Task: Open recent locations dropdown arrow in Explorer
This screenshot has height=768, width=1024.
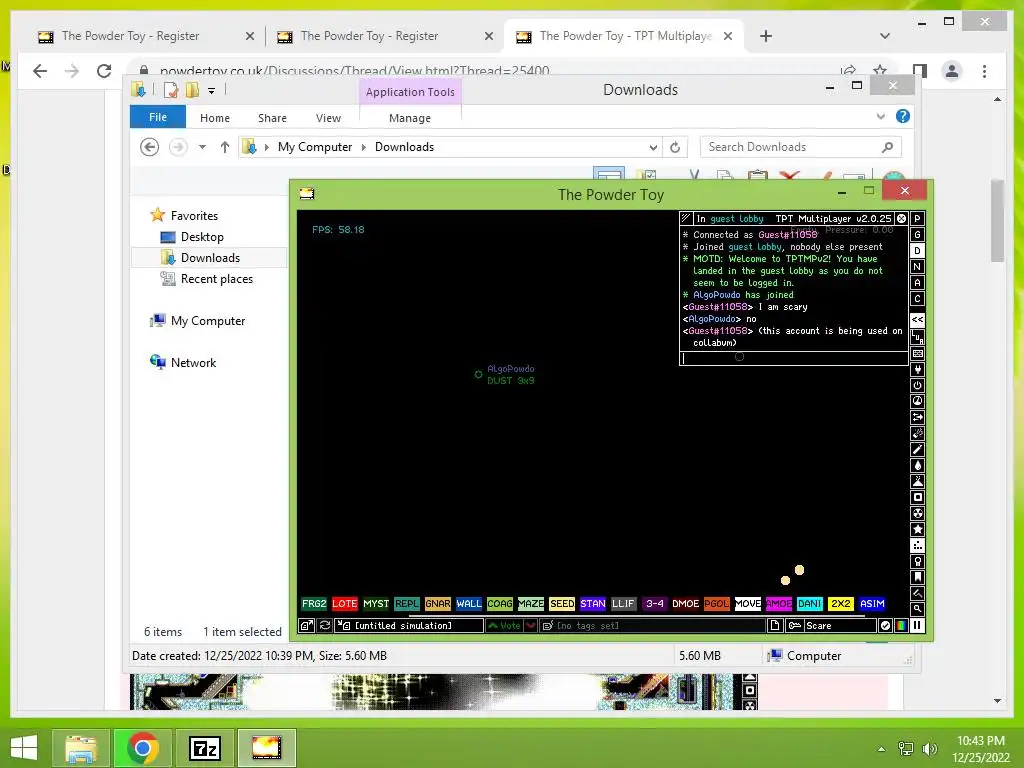Action: coord(202,147)
